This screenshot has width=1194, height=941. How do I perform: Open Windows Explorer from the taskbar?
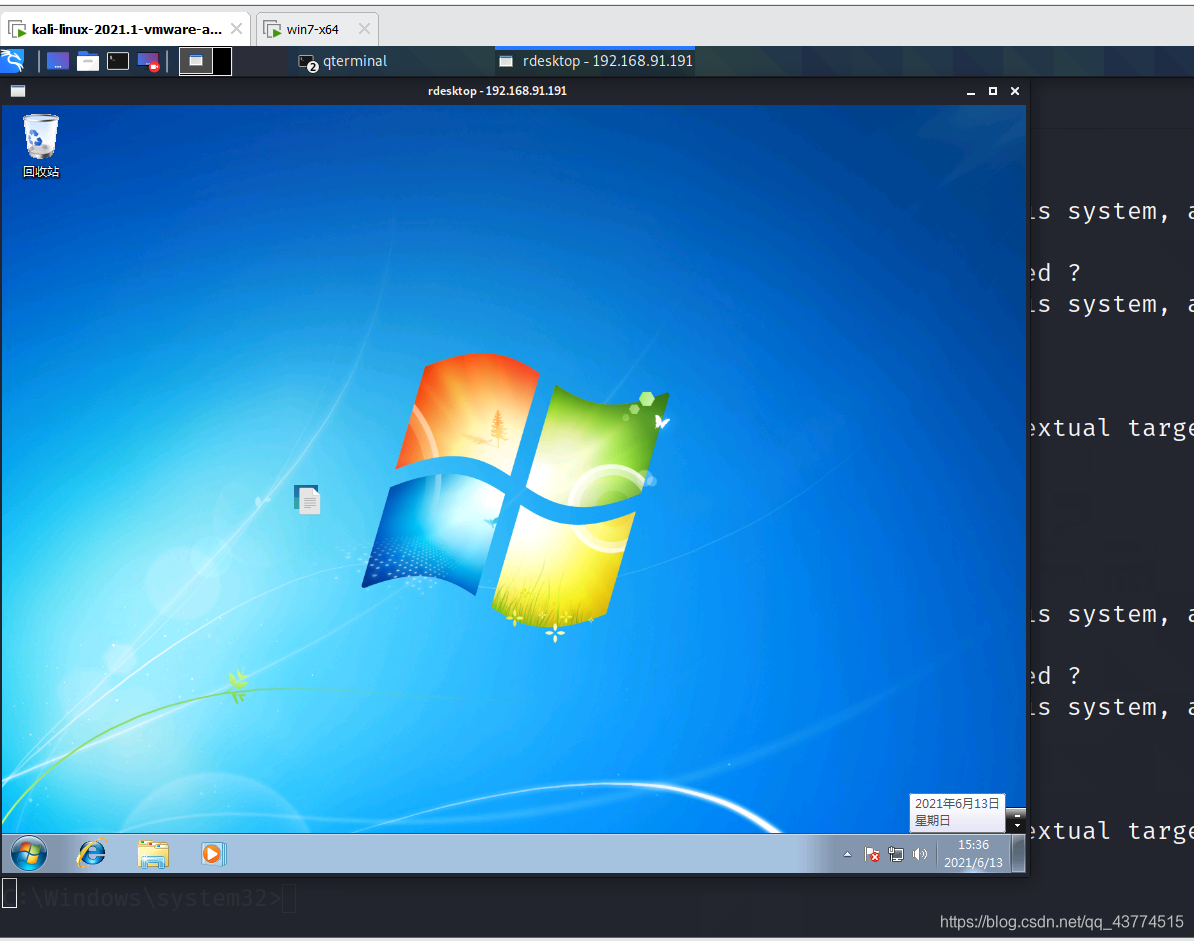click(153, 854)
